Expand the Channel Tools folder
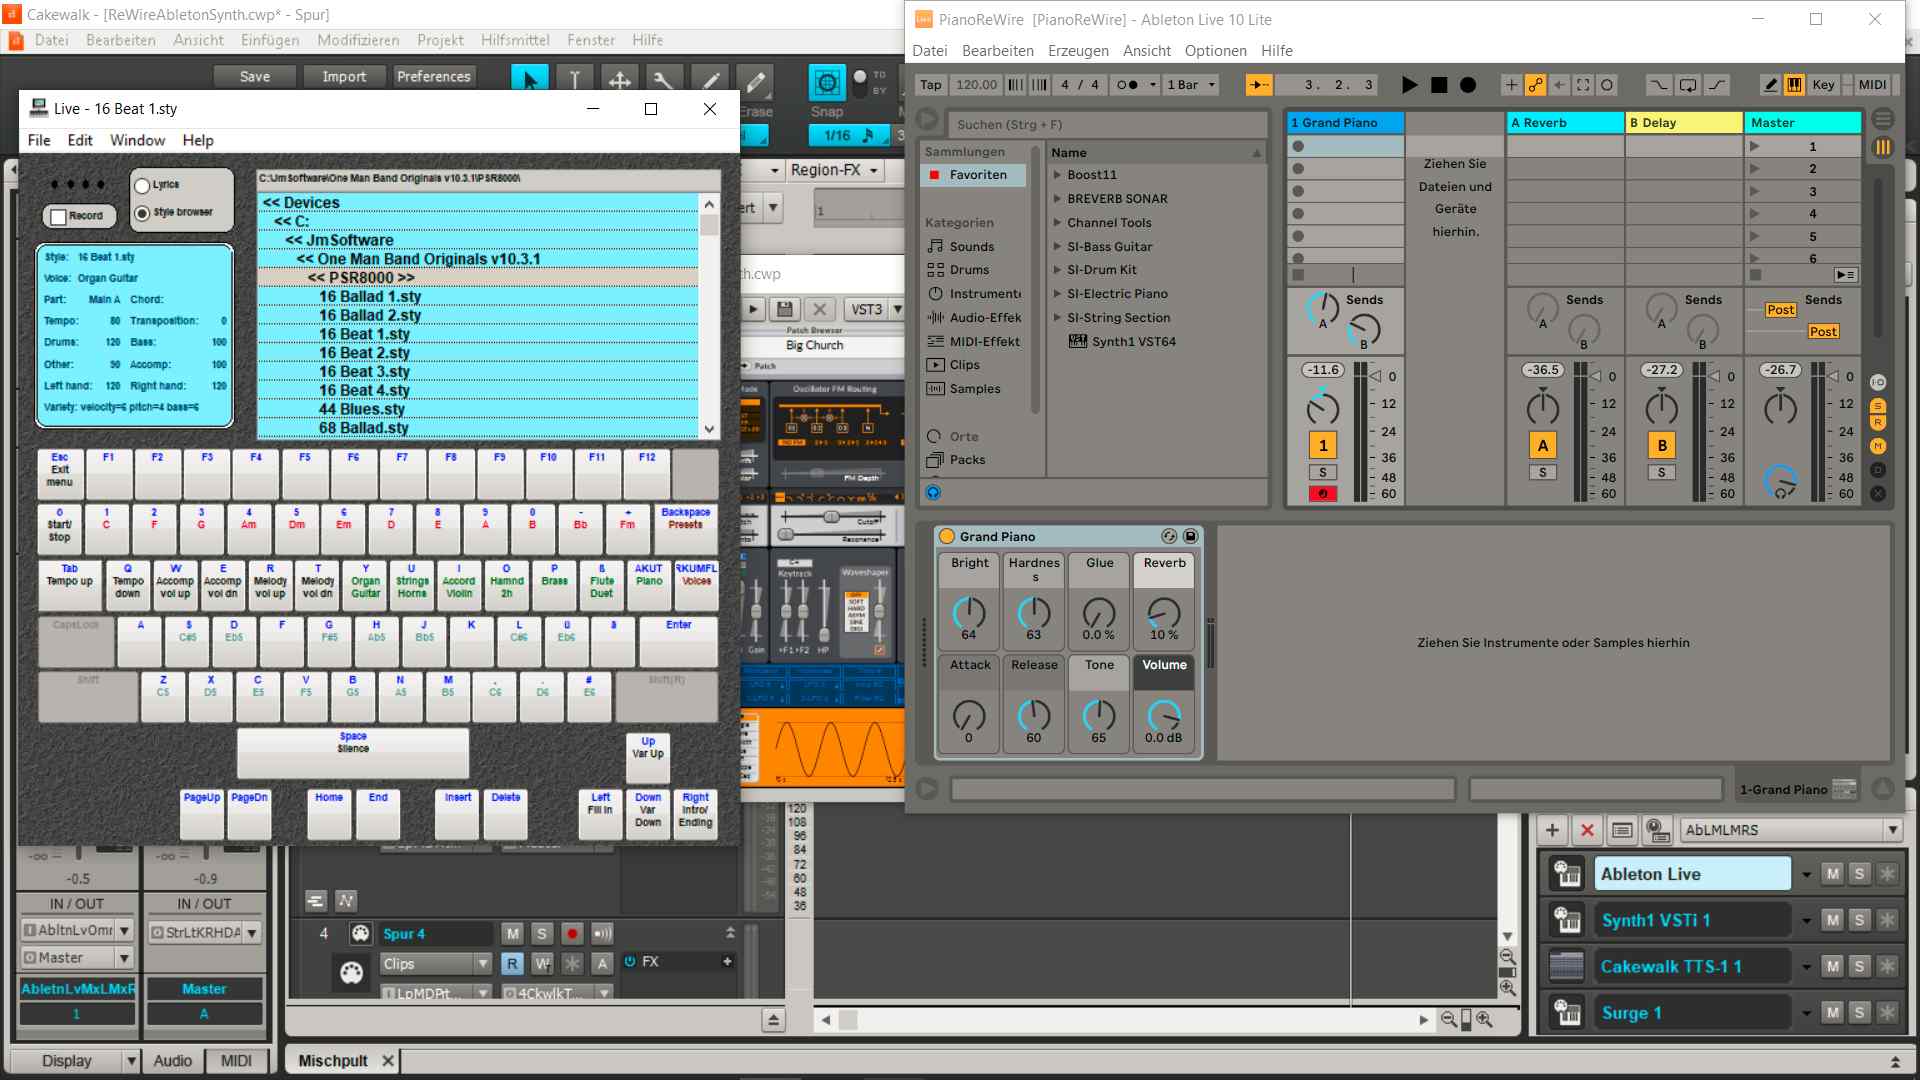Viewport: 1920px width, 1080px height. (x=1057, y=223)
